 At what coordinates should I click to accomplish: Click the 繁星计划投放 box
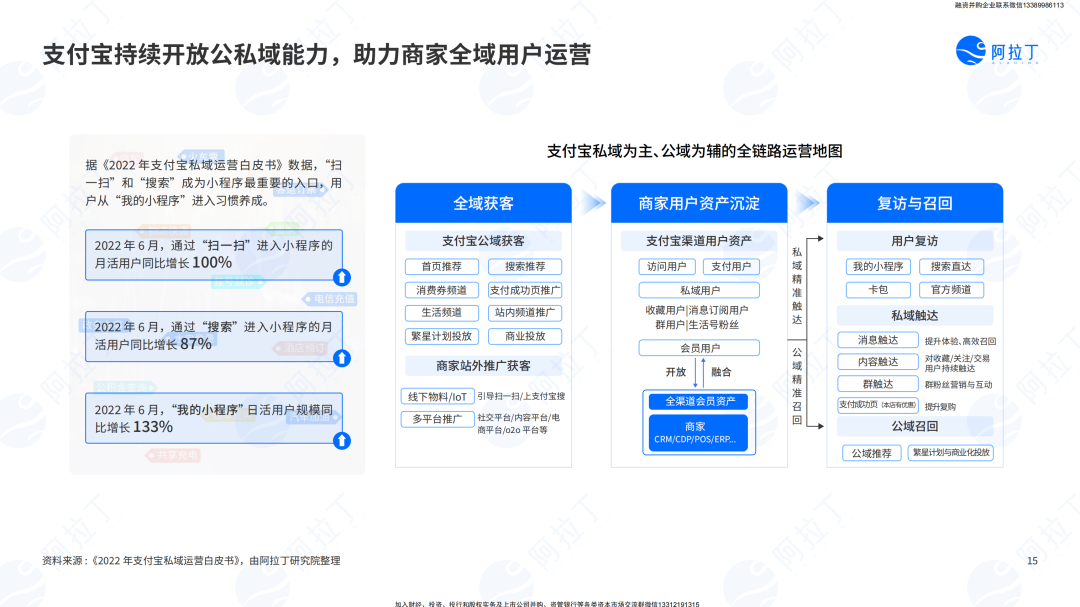tap(442, 336)
